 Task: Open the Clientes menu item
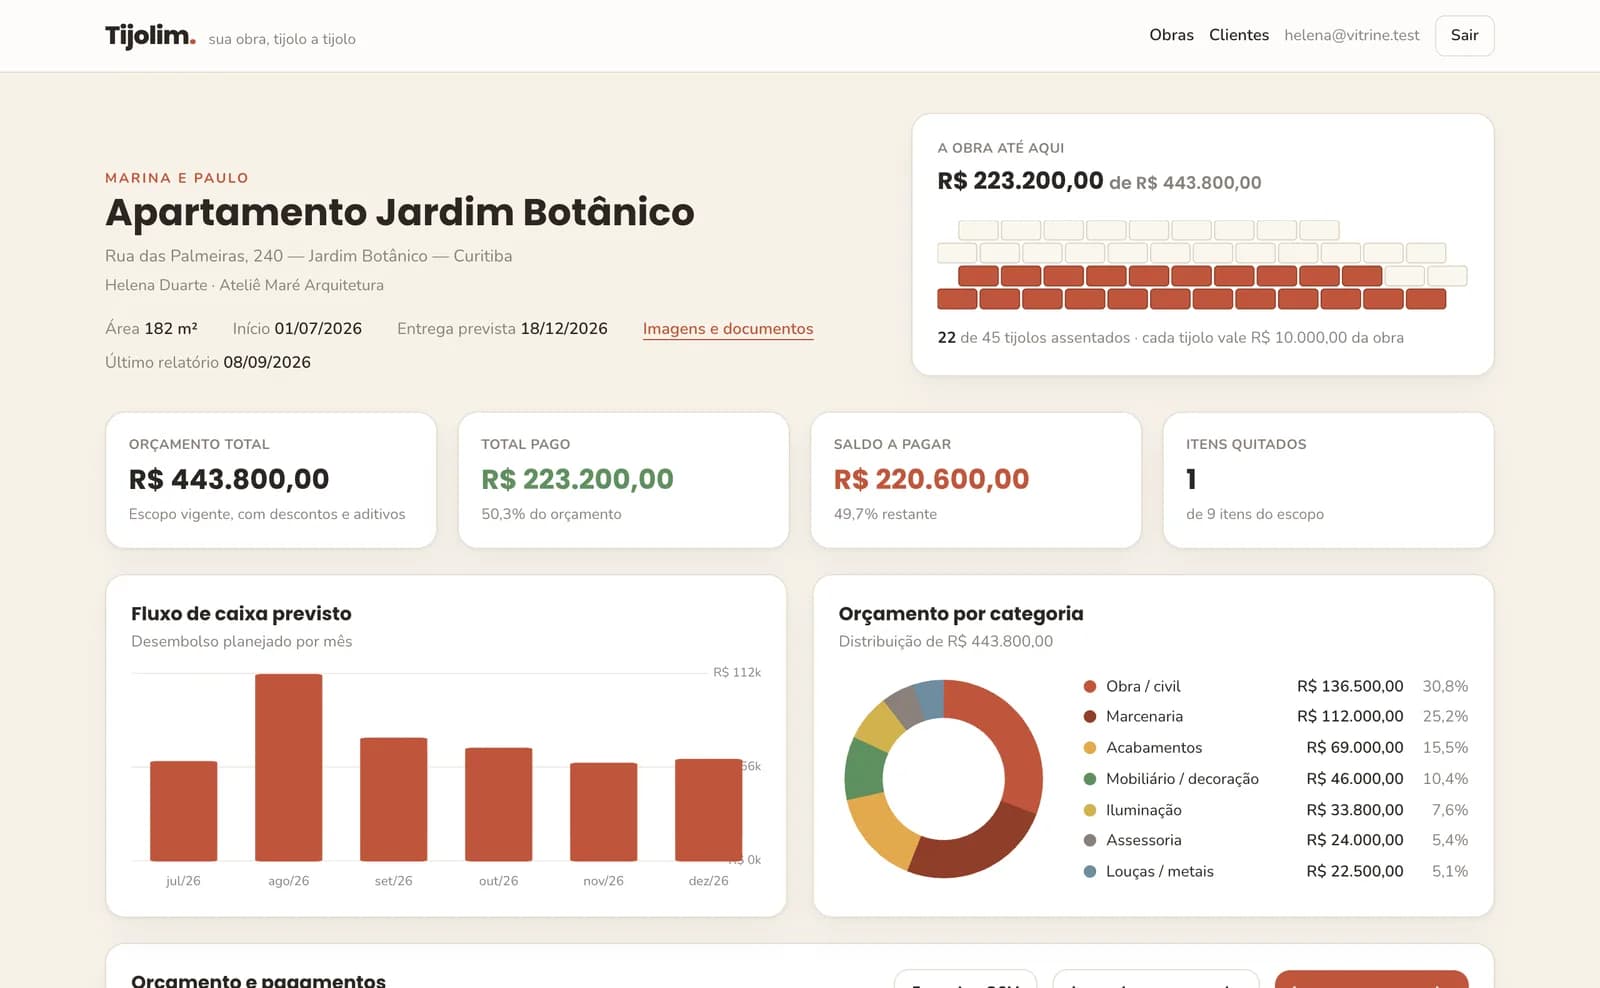(1238, 35)
